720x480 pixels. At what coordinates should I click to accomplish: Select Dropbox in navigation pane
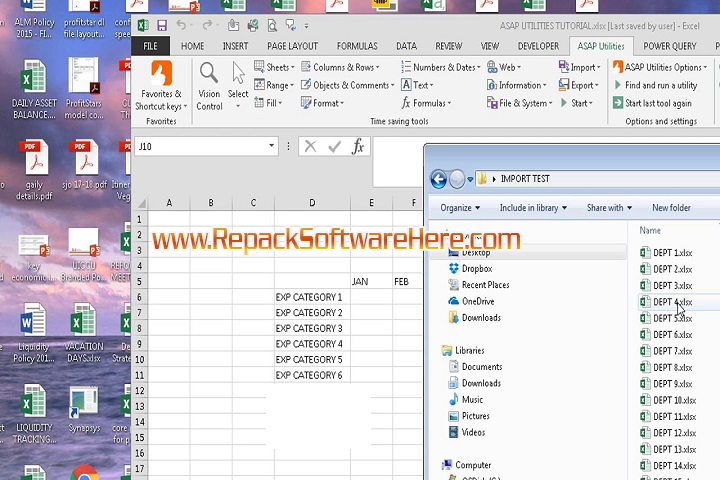pyautogui.click(x=470, y=269)
